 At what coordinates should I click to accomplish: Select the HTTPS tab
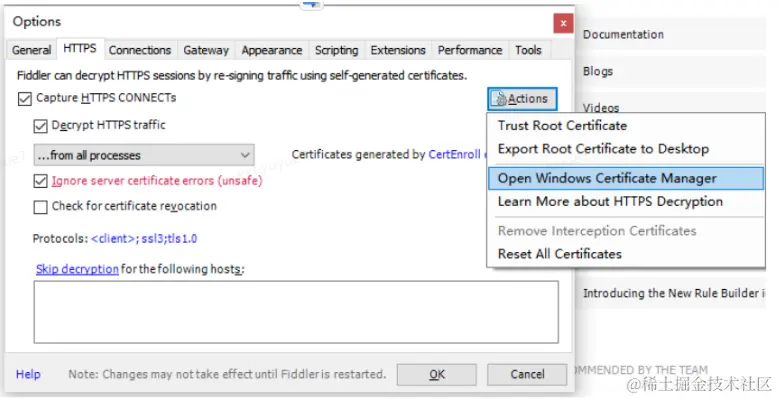(80, 49)
